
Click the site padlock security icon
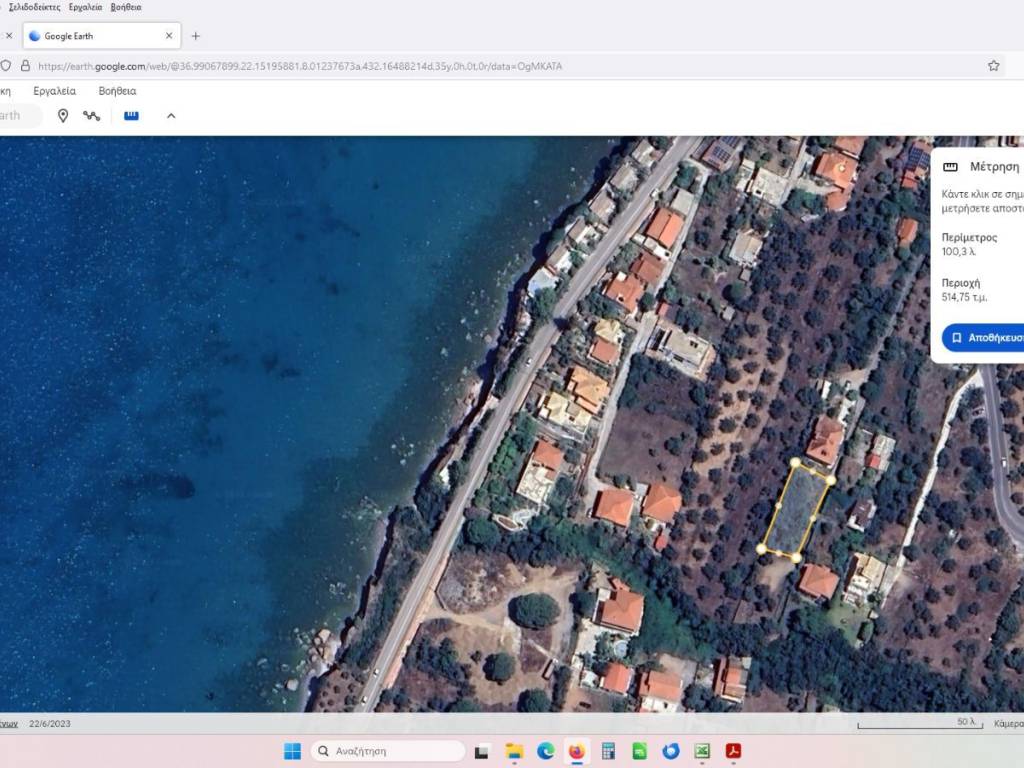coord(25,66)
